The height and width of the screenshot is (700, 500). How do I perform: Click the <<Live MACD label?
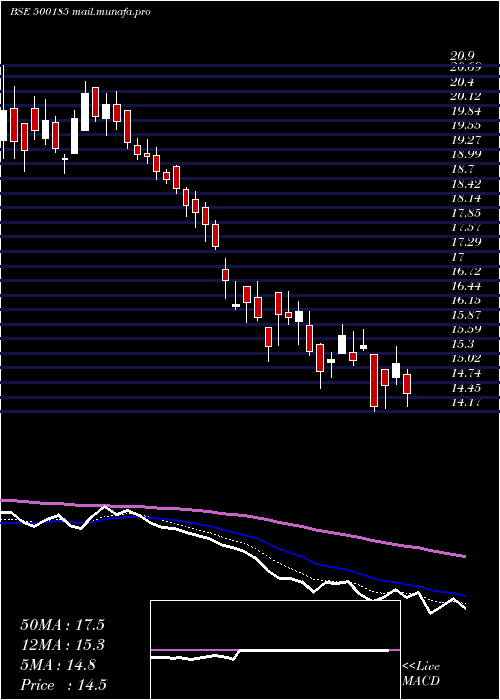pos(421,674)
